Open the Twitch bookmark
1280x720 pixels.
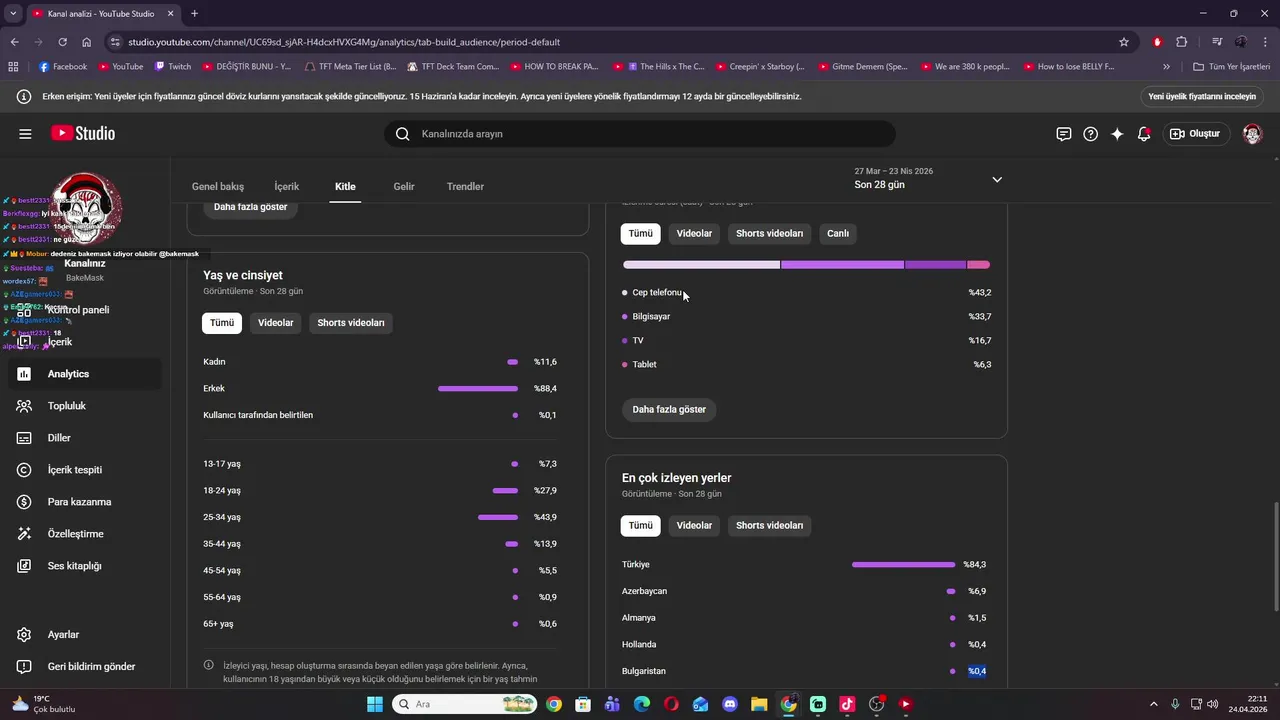[x=172, y=67]
